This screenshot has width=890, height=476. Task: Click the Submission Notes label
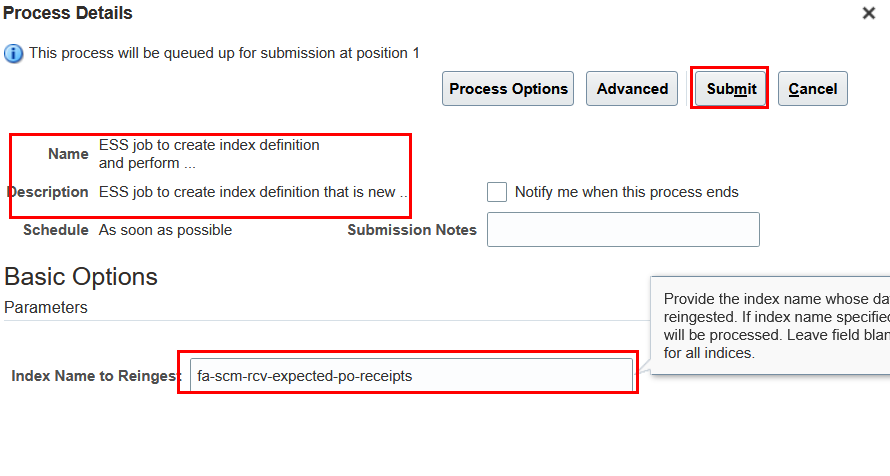click(412, 230)
